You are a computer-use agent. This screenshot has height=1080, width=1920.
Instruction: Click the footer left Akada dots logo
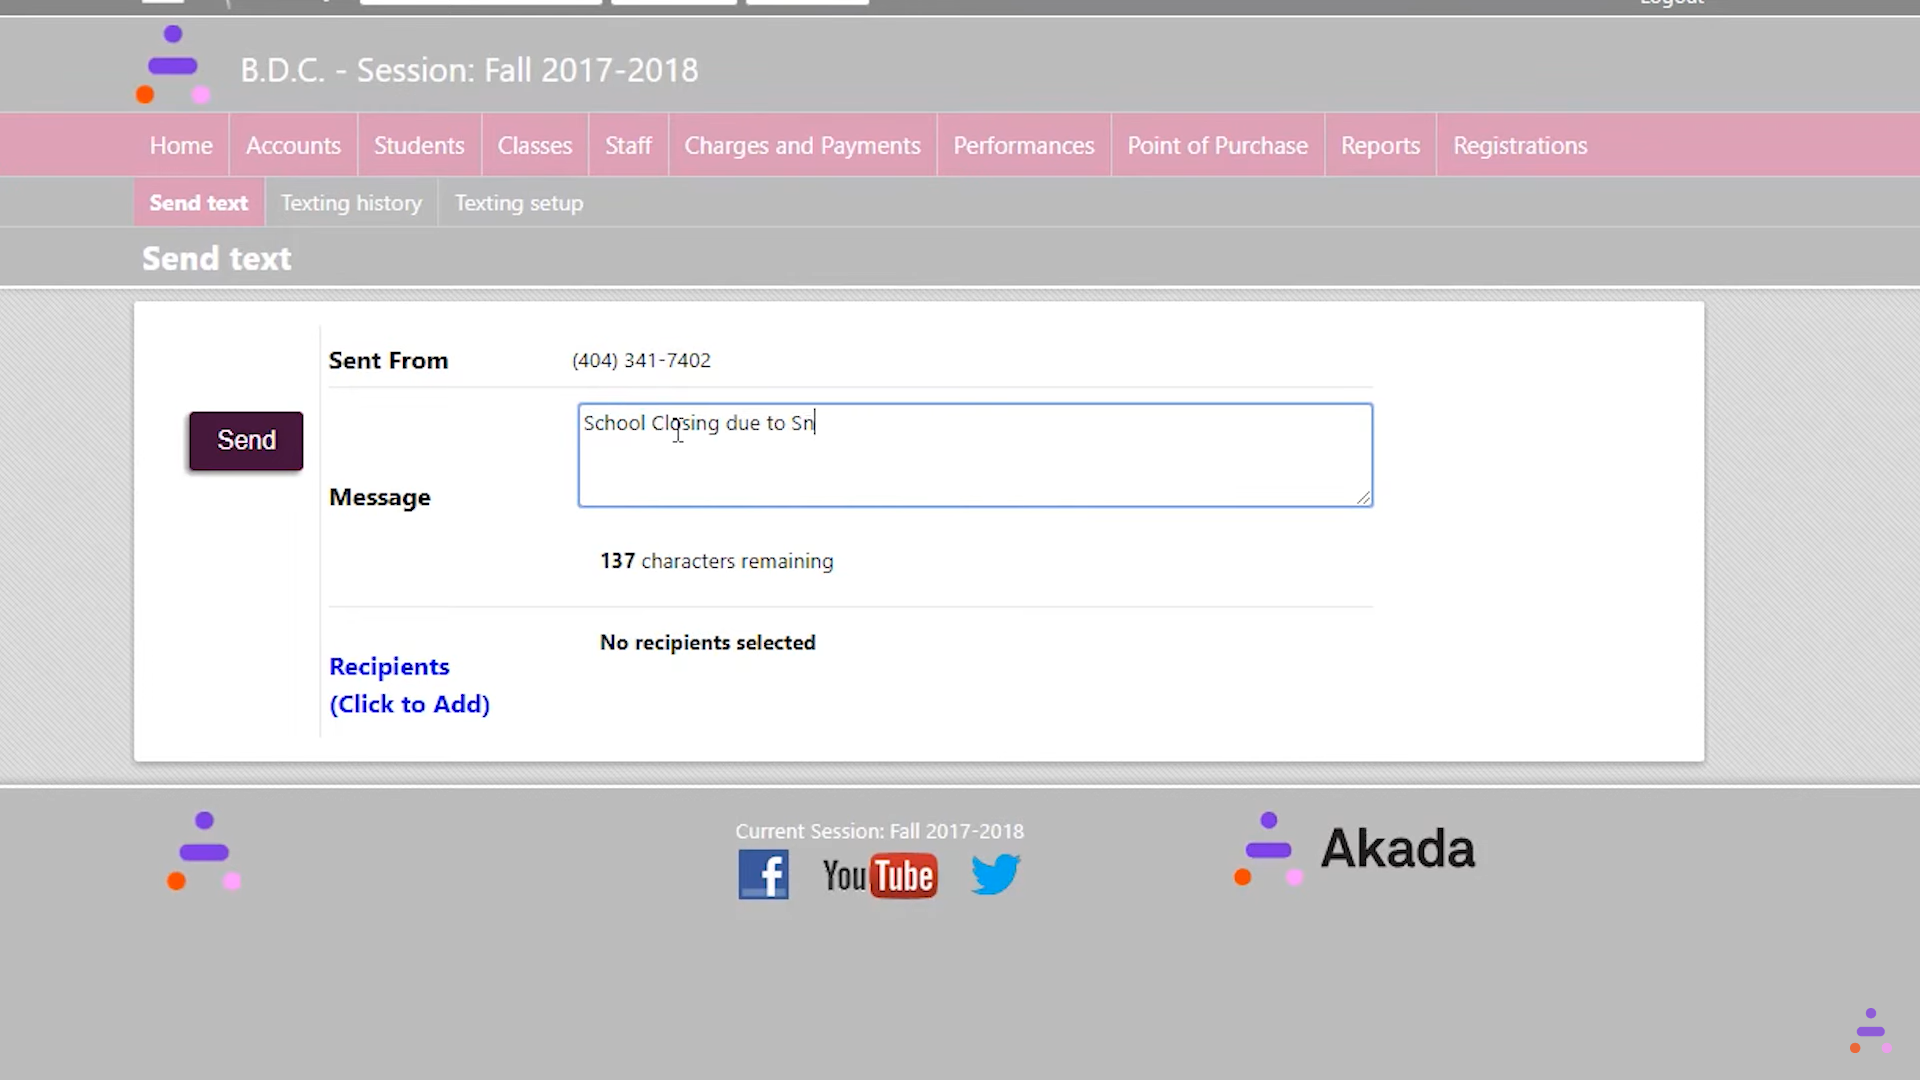pyautogui.click(x=204, y=852)
